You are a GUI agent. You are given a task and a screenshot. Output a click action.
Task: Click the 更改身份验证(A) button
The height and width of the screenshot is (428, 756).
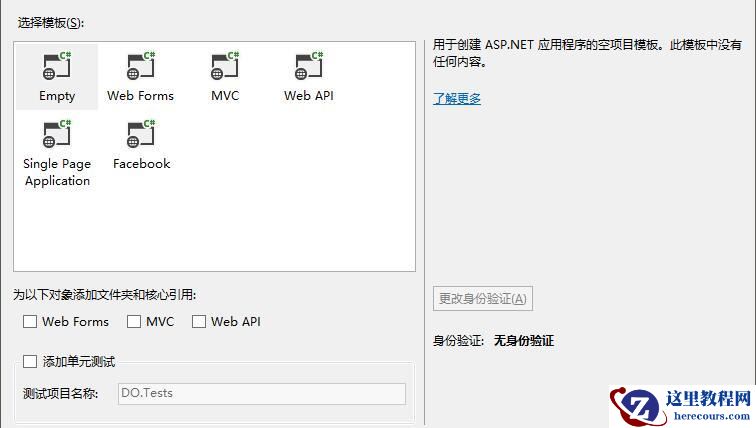pos(483,299)
